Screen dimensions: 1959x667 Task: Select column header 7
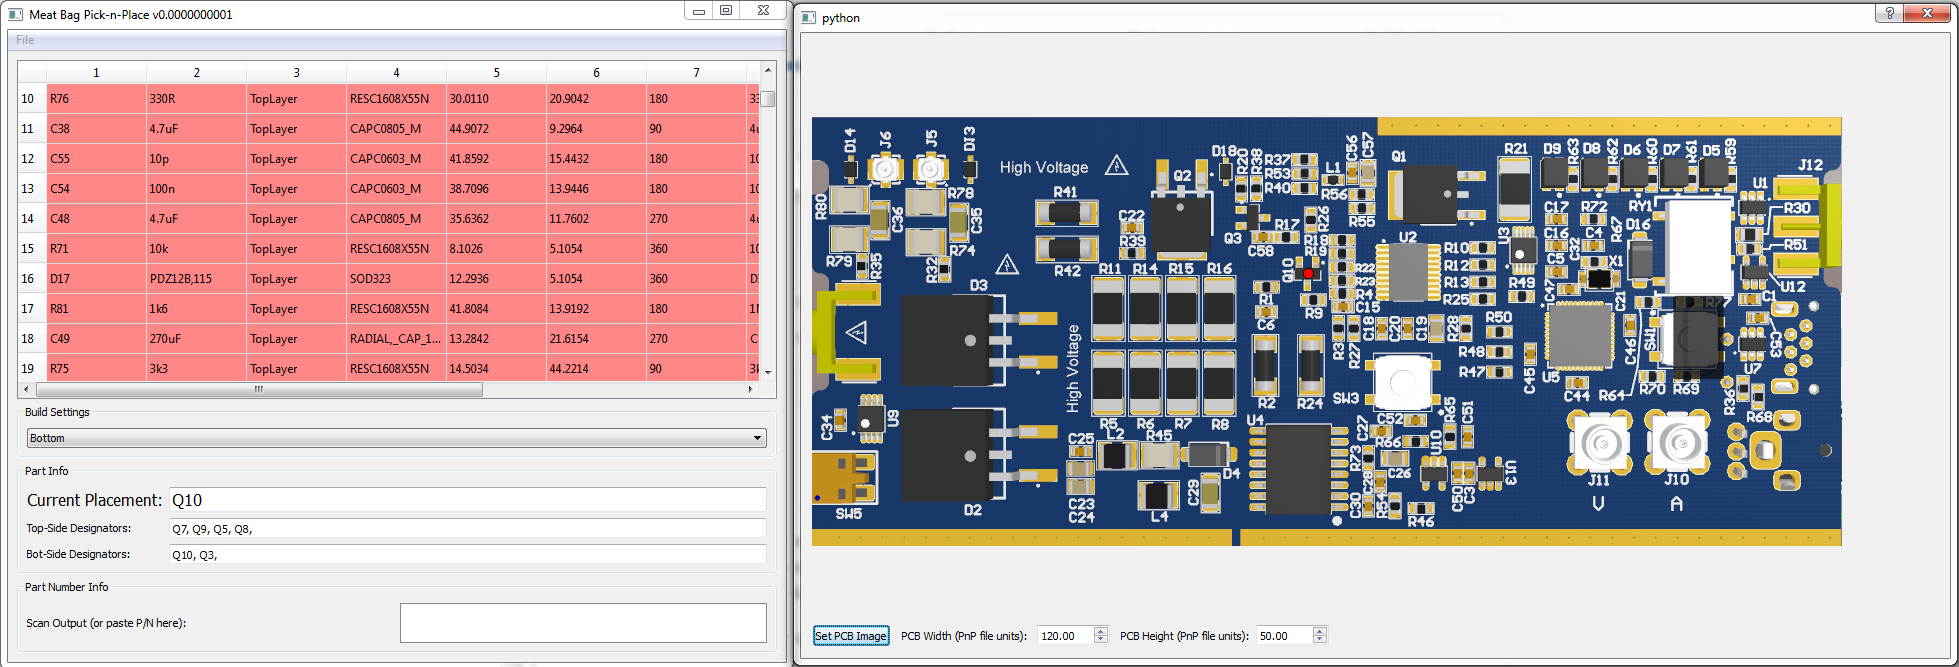click(x=696, y=73)
